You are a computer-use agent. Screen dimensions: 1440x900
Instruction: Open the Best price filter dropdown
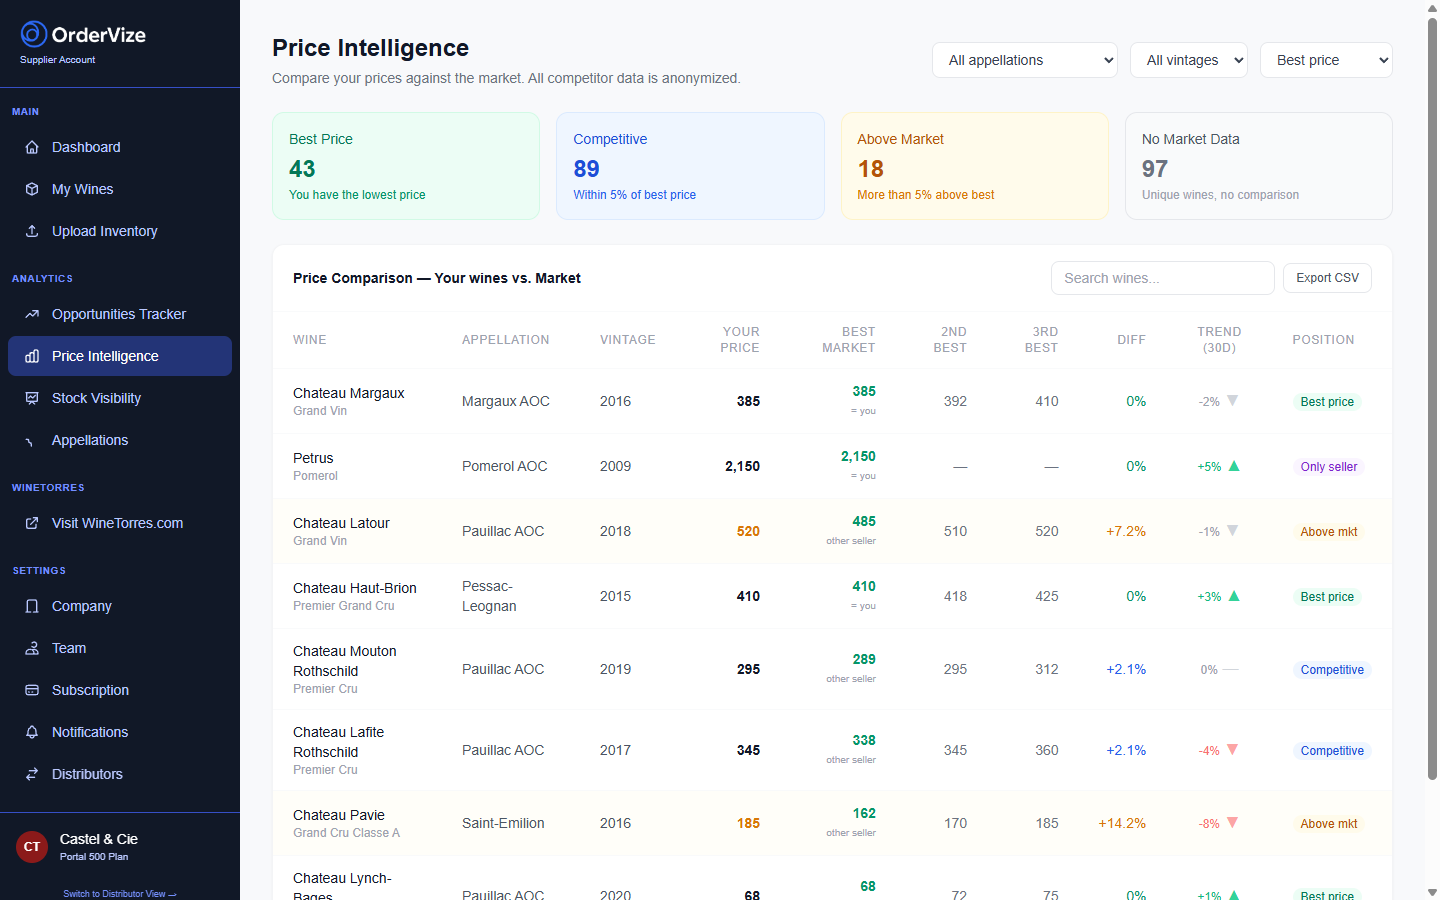point(1326,60)
